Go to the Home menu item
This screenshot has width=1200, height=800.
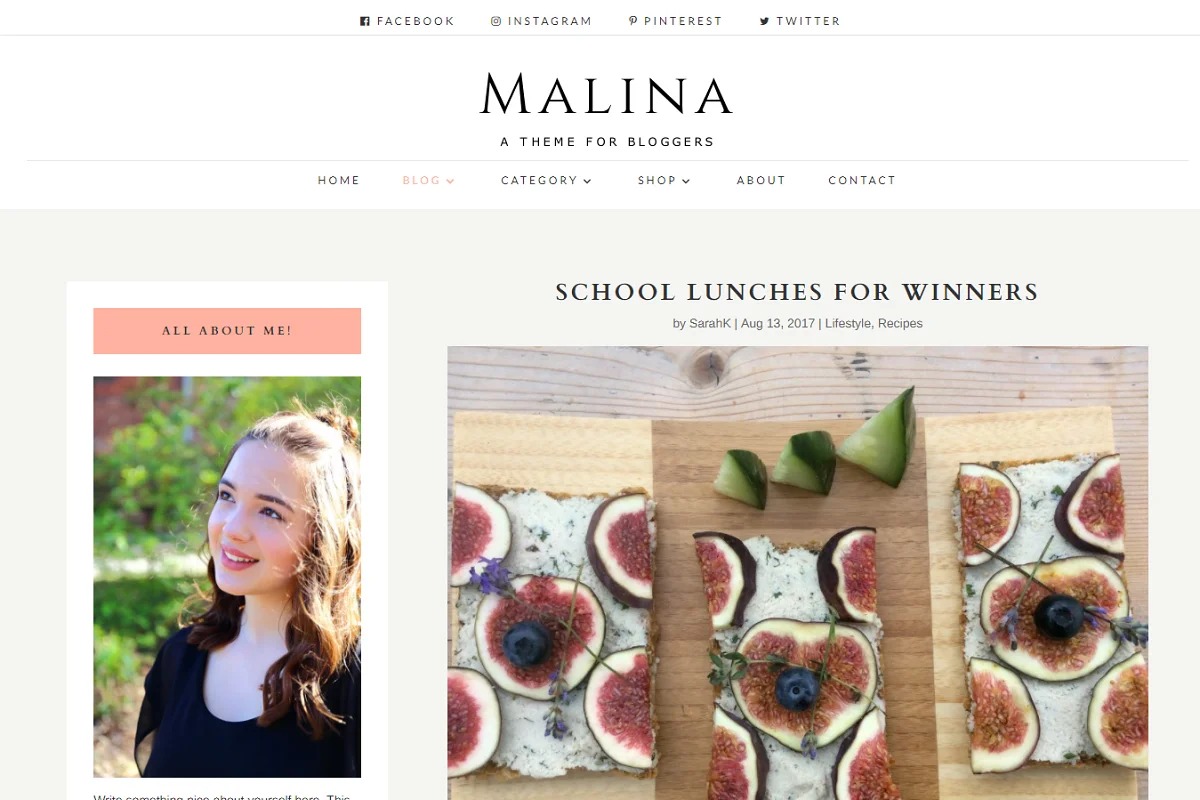339,181
